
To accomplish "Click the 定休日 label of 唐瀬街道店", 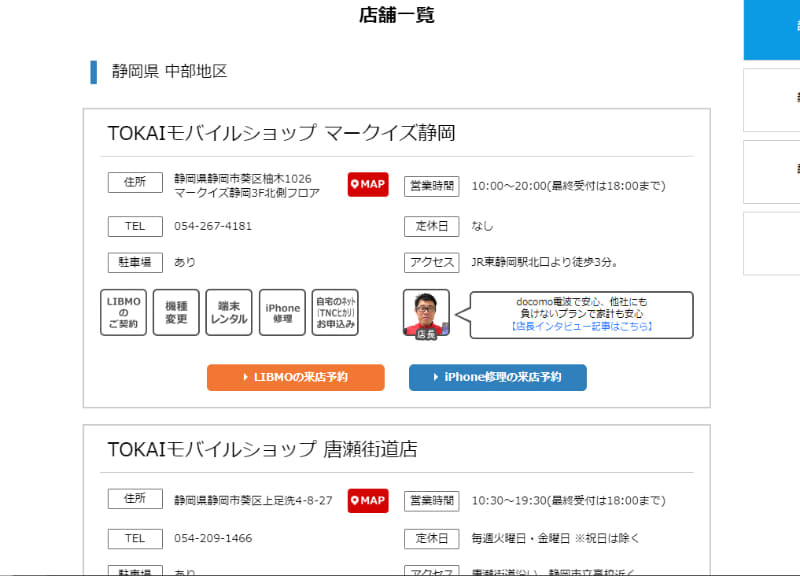I will click(431, 538).
